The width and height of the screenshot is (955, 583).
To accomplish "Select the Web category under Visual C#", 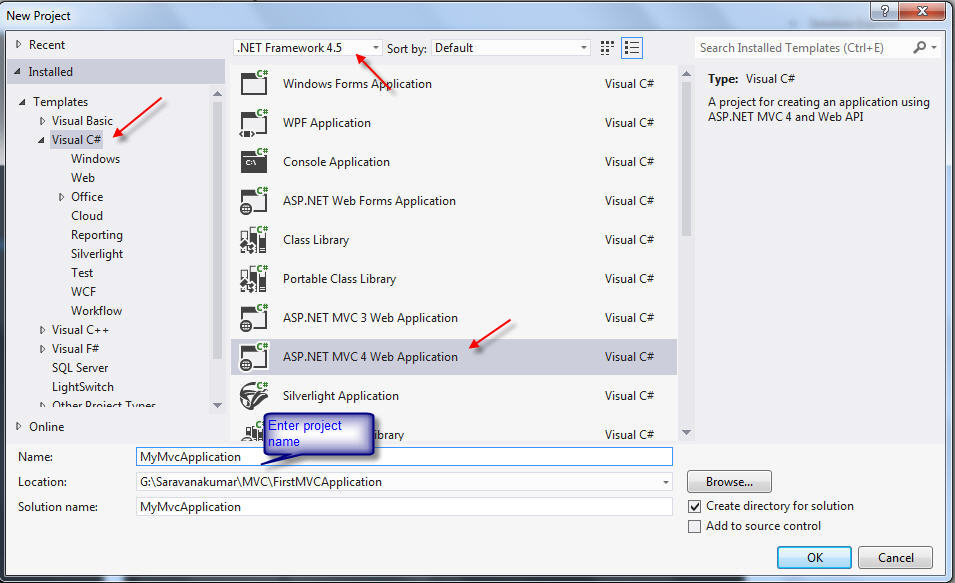I will coord(83,177).
